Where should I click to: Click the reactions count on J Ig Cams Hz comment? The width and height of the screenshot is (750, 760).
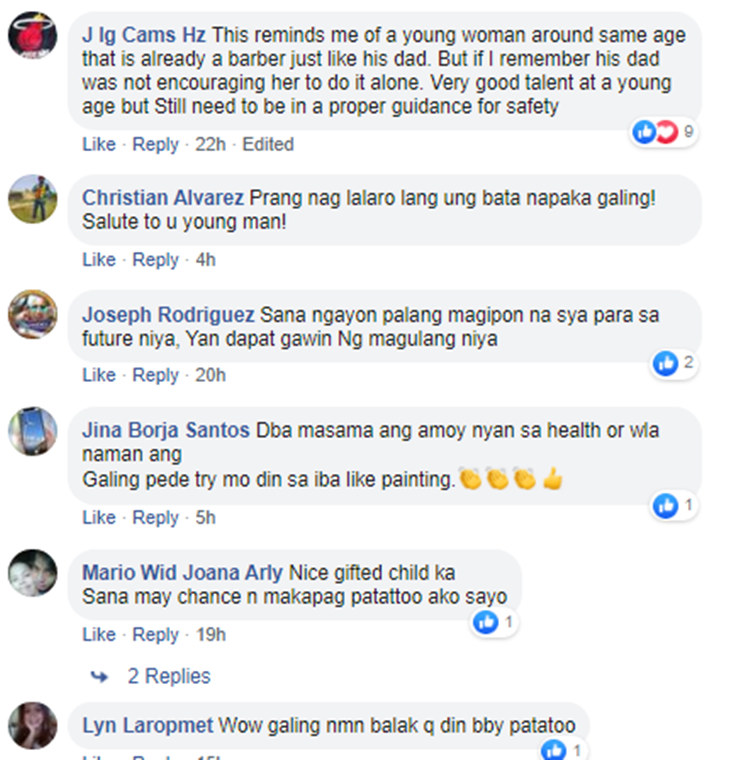click(x=688, y=131)
